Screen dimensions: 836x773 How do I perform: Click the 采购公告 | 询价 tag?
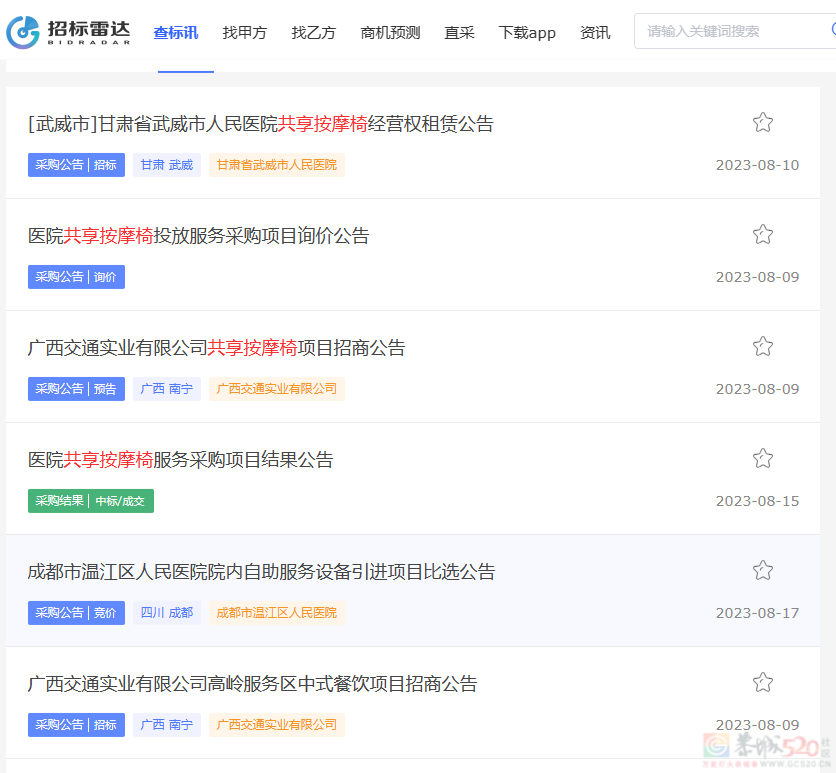click(x=76, y=277)
